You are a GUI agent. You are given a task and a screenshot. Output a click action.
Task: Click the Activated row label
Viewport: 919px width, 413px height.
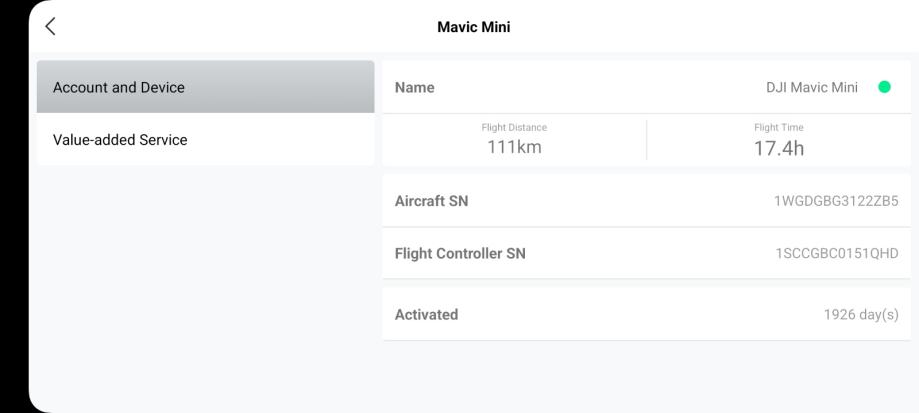click(426, 314)
